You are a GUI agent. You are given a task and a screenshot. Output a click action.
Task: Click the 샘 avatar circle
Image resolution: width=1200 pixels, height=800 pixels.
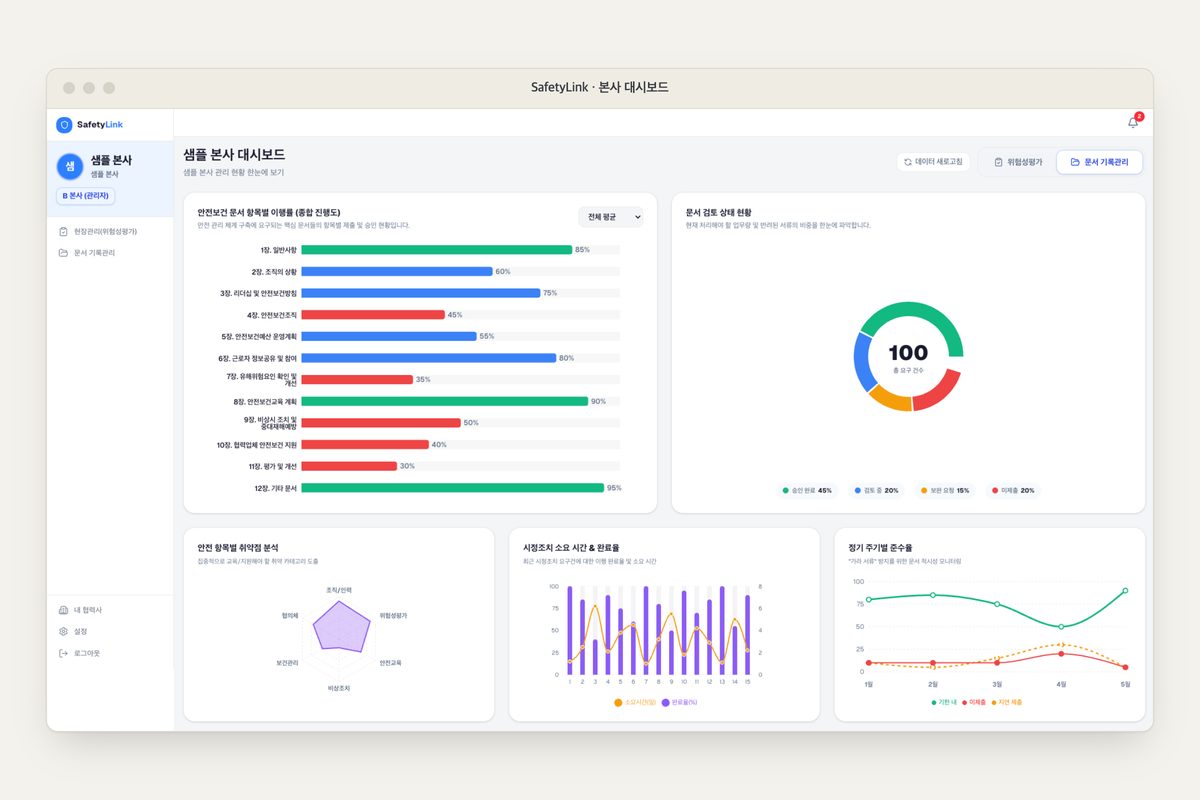point(69,166)
